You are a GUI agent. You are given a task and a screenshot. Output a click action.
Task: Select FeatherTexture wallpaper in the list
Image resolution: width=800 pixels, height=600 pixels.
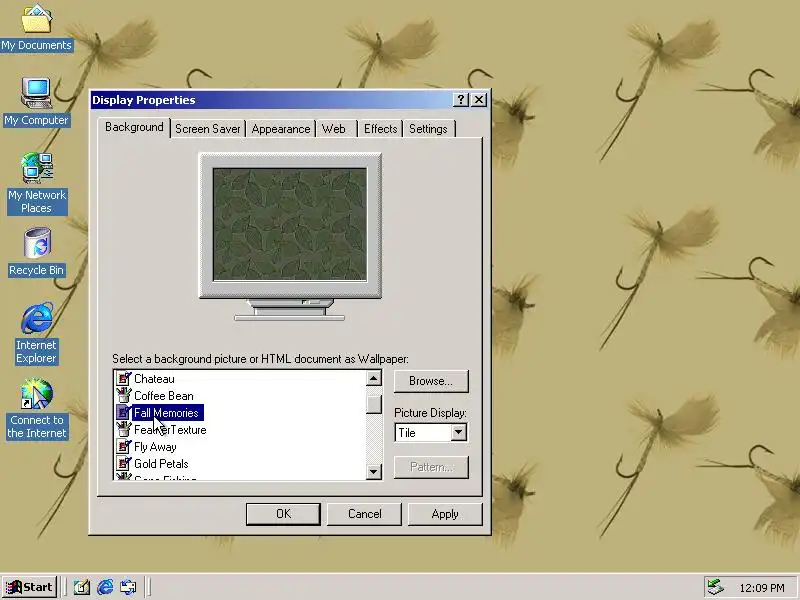point(170,430)
